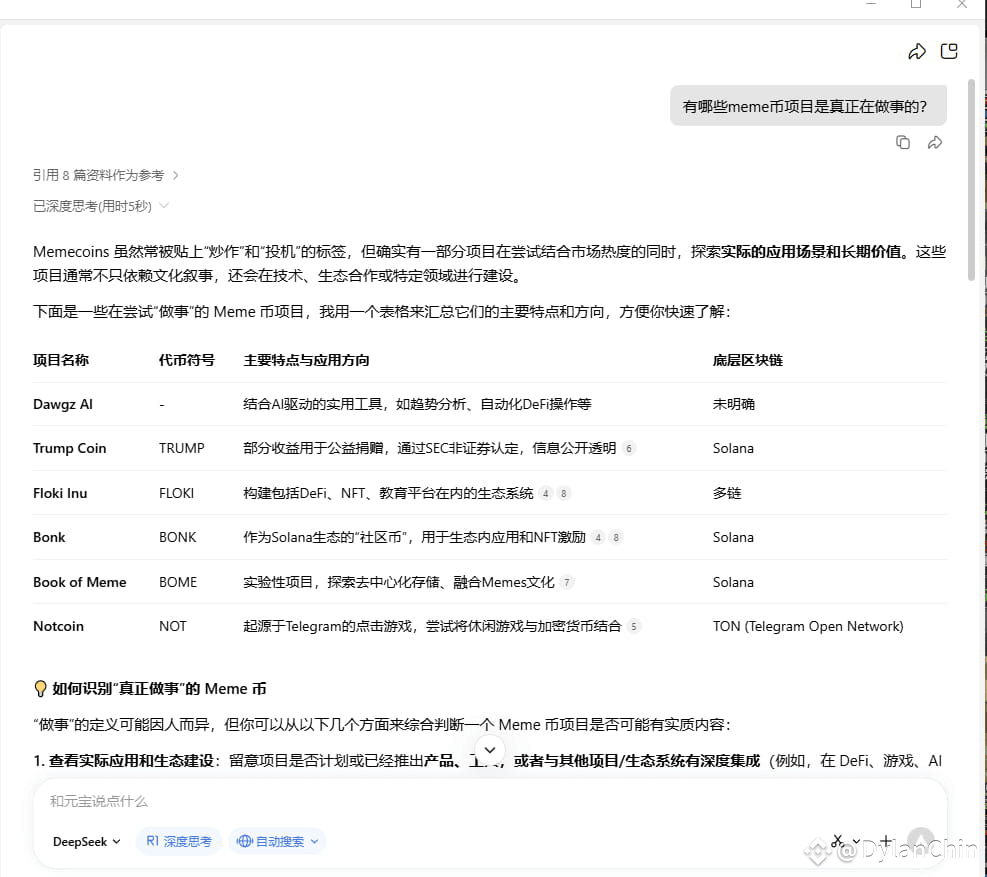This screenshot has width=987, height=877.
Task: Open the scissors screenshot tool
Action: click(837, 840)
